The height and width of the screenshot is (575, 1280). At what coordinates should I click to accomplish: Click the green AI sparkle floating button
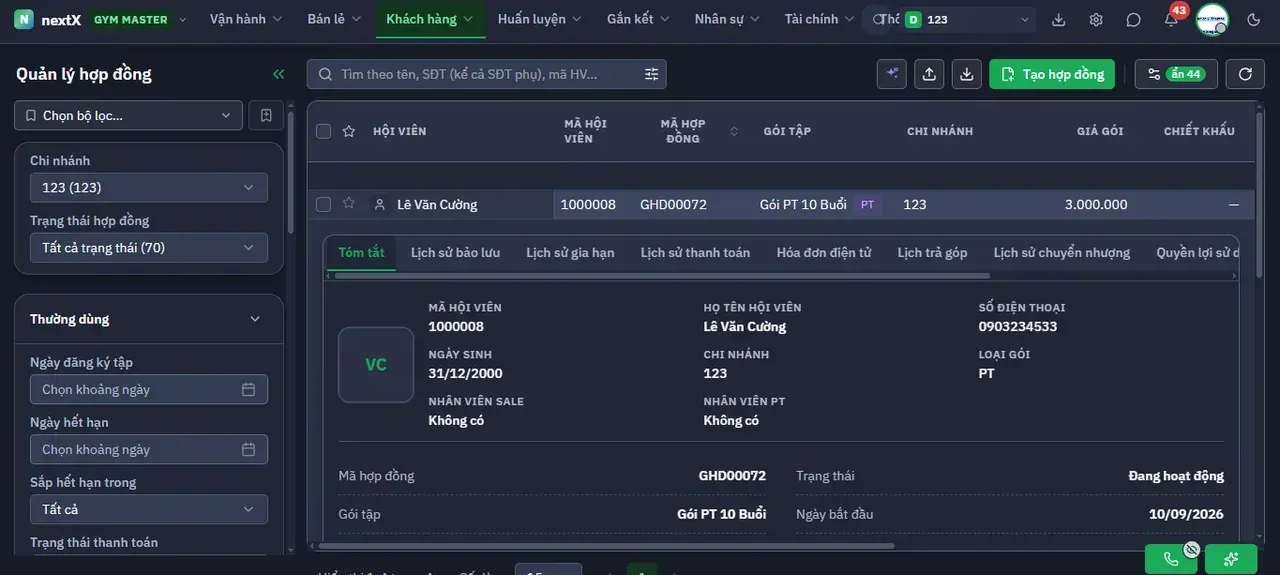click(x=1231, y=559)
